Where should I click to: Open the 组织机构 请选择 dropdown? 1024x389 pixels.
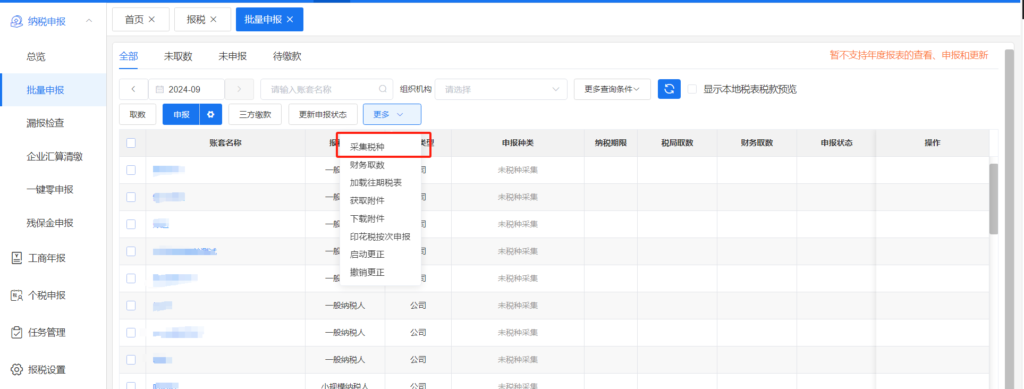[x=501, y=89]
